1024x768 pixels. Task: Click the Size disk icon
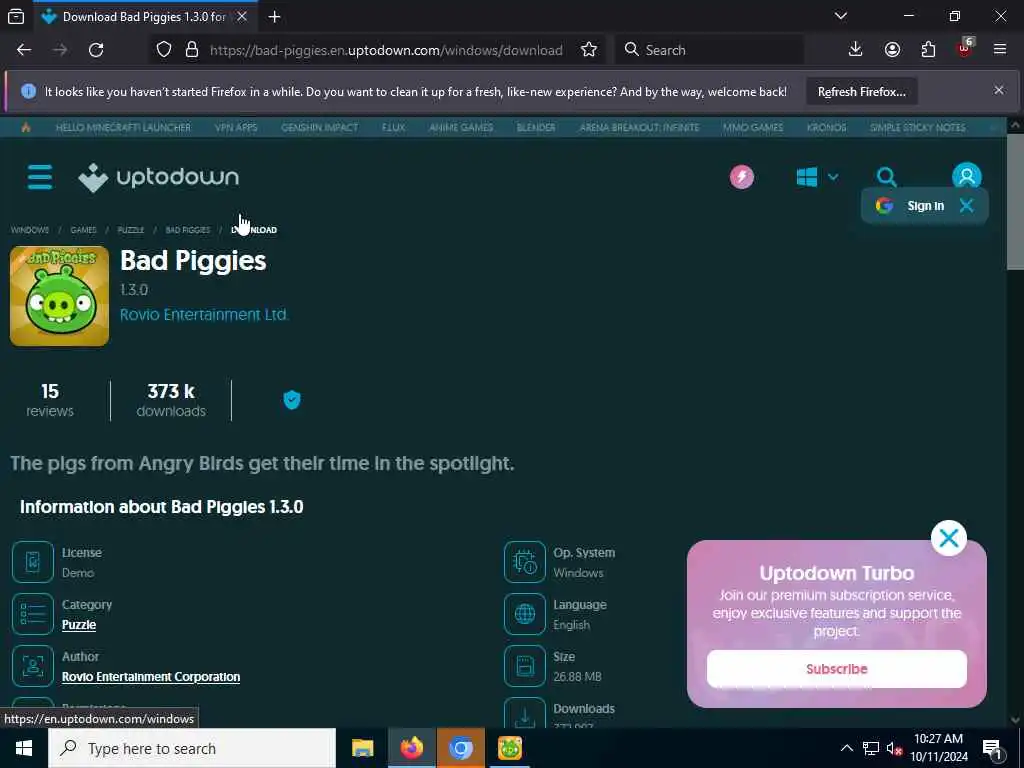[524, 666]
